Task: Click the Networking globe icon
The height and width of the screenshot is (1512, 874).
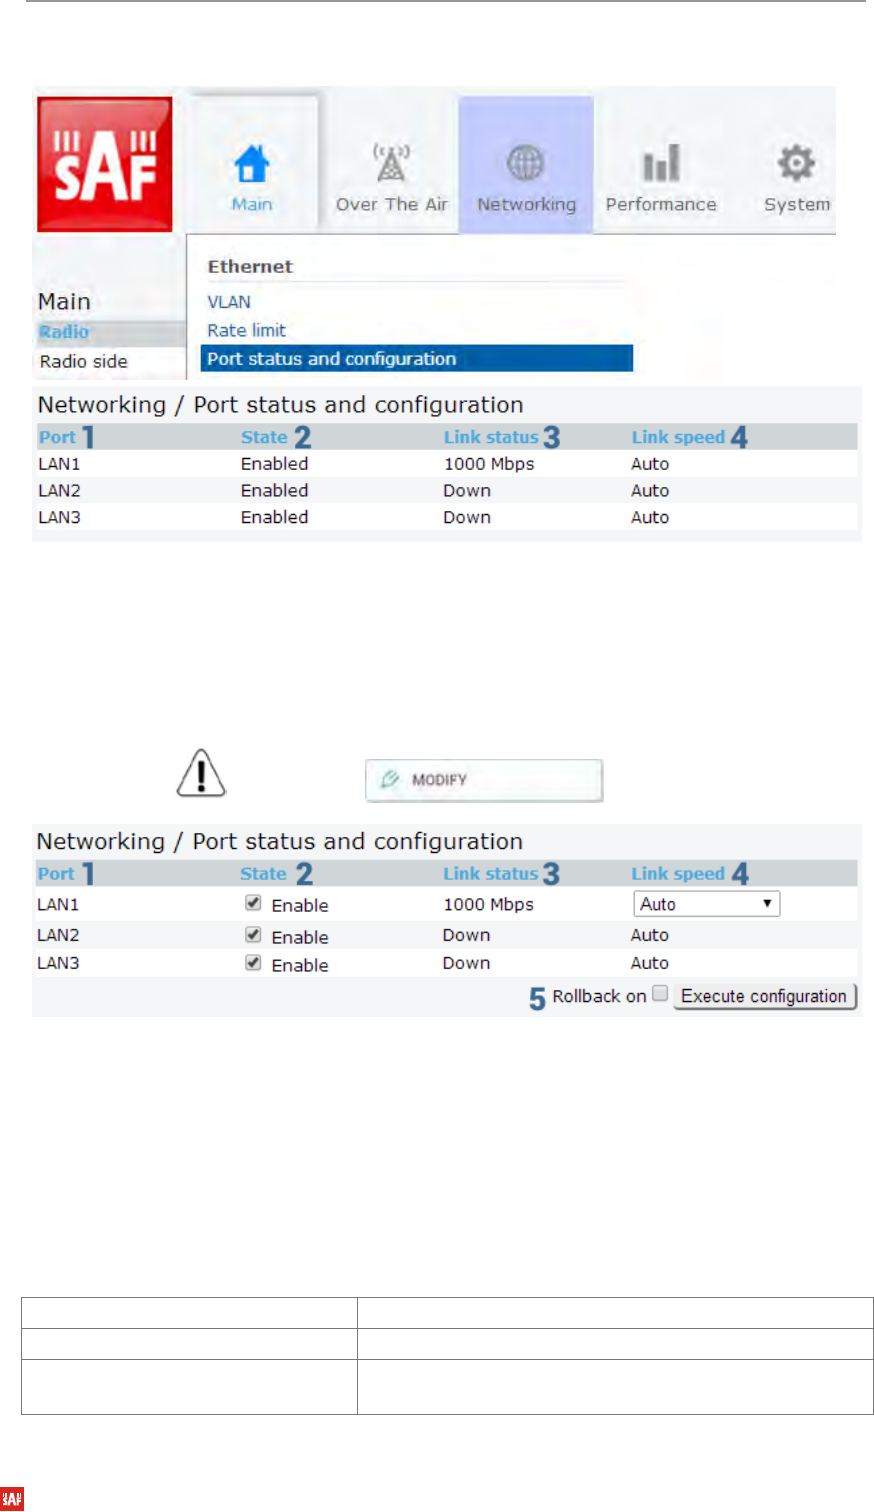Action: (x=526, y=163)
